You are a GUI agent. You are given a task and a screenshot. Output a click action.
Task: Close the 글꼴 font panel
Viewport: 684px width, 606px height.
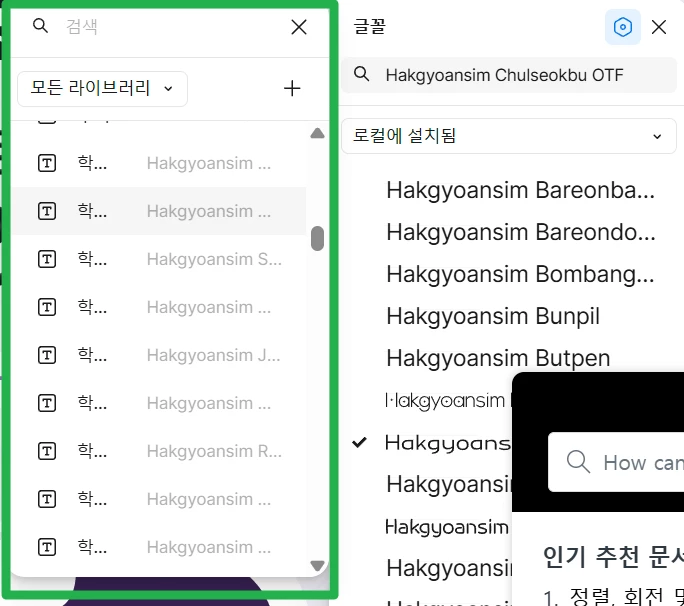(659, 27)
